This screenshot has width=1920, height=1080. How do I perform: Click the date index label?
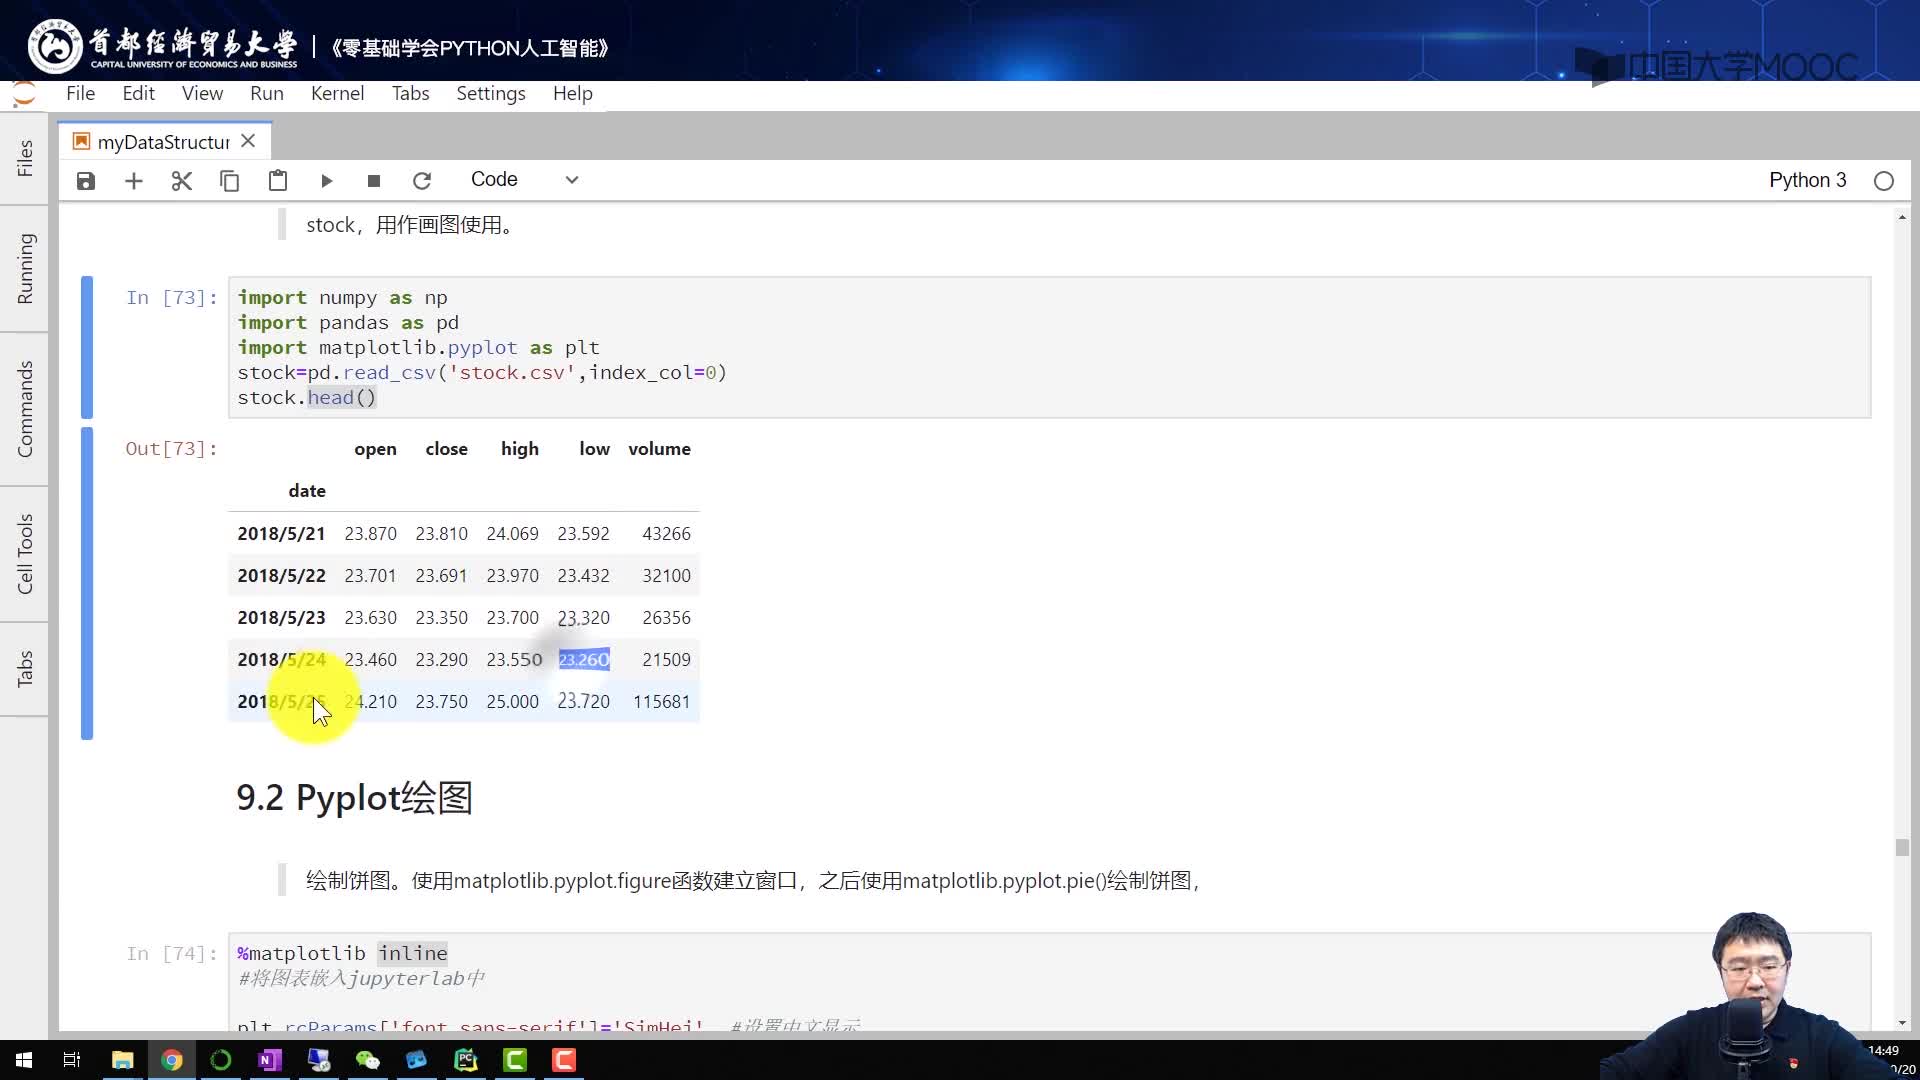click(307, 491)
